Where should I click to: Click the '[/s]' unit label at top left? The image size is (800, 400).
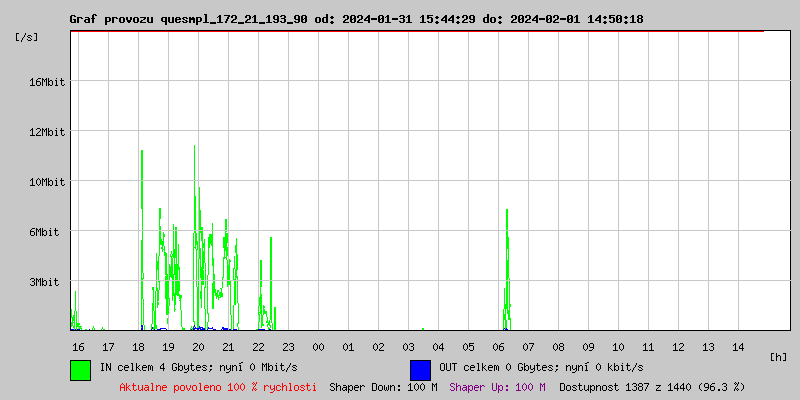point(28,36)
